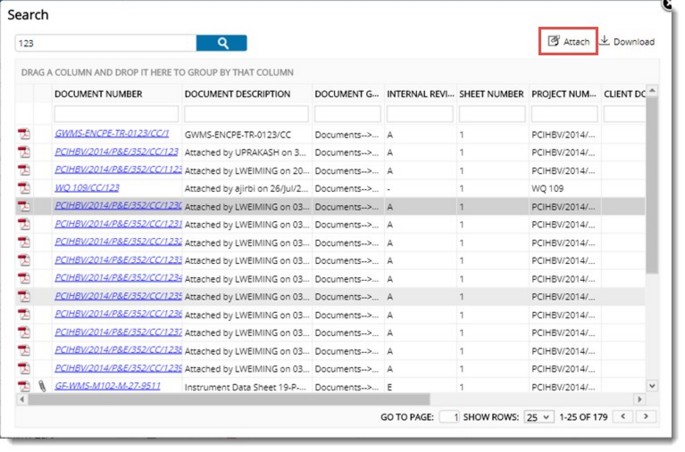Click the magnifier search button
Screen dimensions: 685x452
pyautogui.click(x=221, y=43)
